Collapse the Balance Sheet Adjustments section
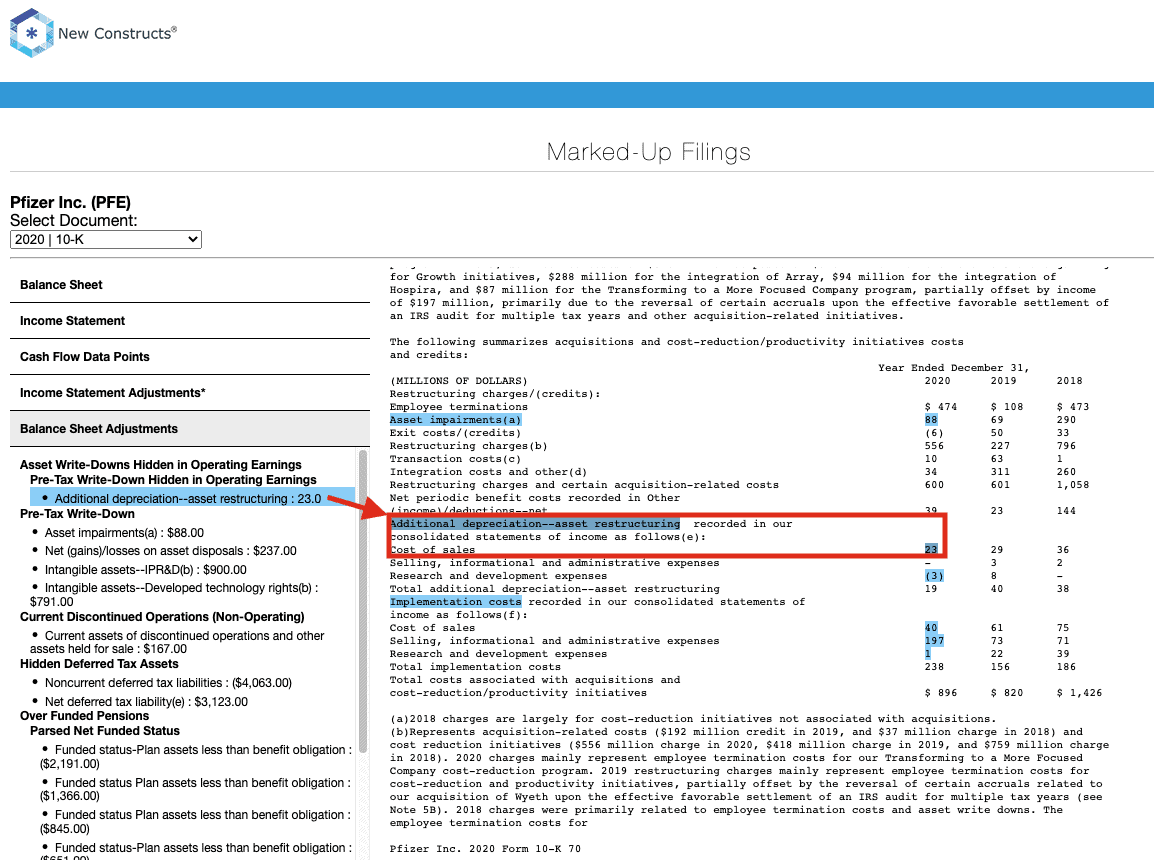Screen dimensions: 1154x860 coord(190,429)
